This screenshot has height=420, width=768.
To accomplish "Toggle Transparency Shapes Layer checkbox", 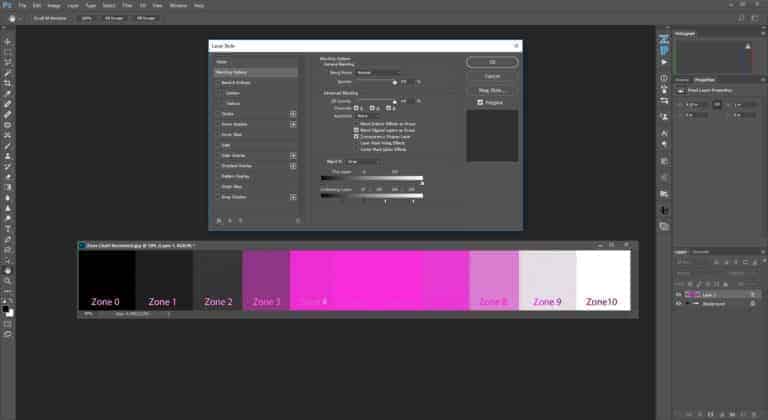I will coord(356,135).
